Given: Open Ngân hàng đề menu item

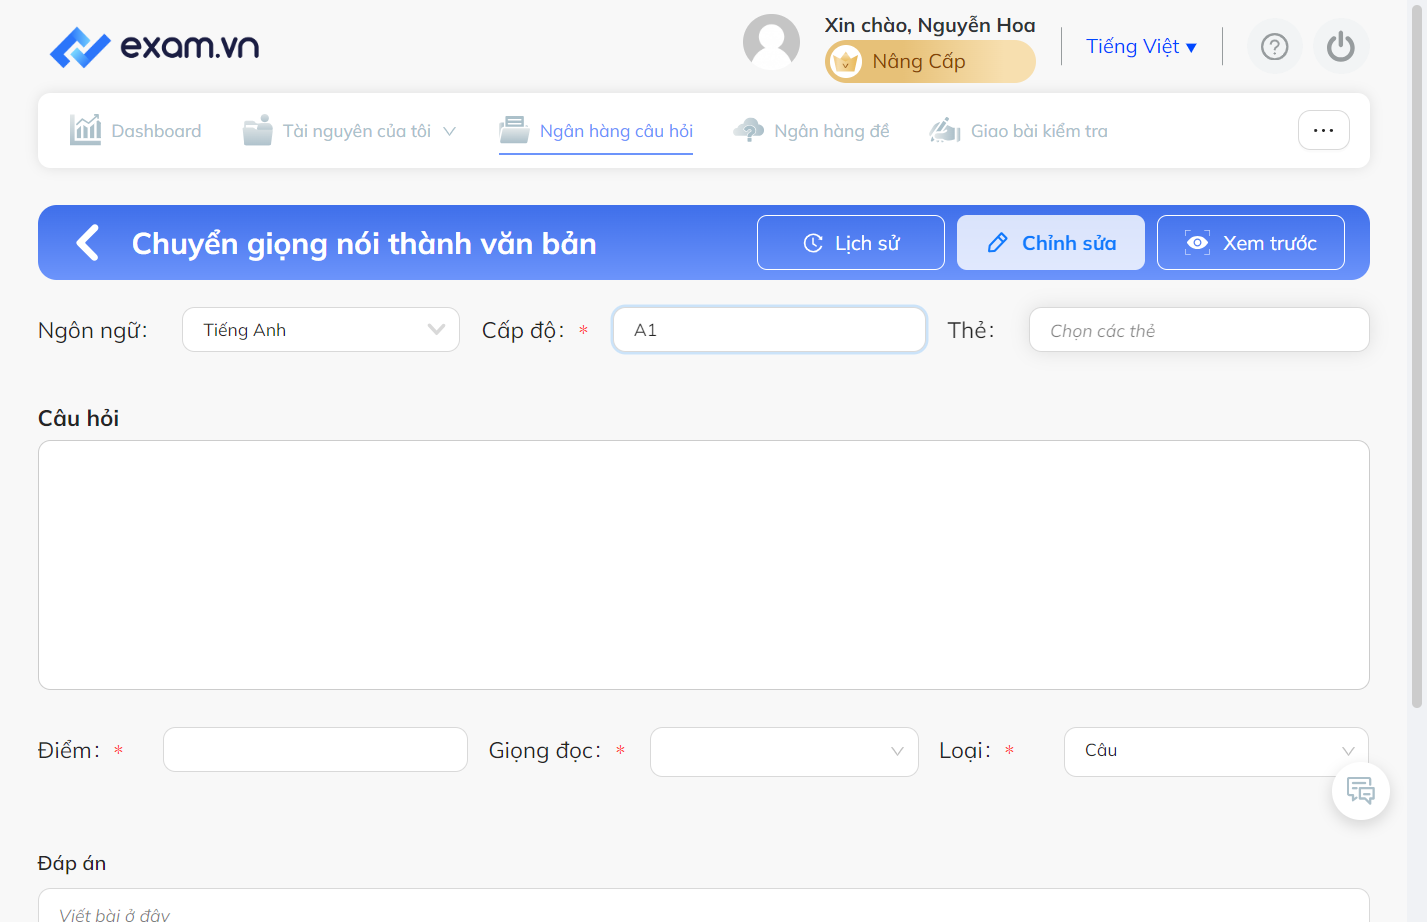Looking at the screenshot, I should tap(811, 131).
